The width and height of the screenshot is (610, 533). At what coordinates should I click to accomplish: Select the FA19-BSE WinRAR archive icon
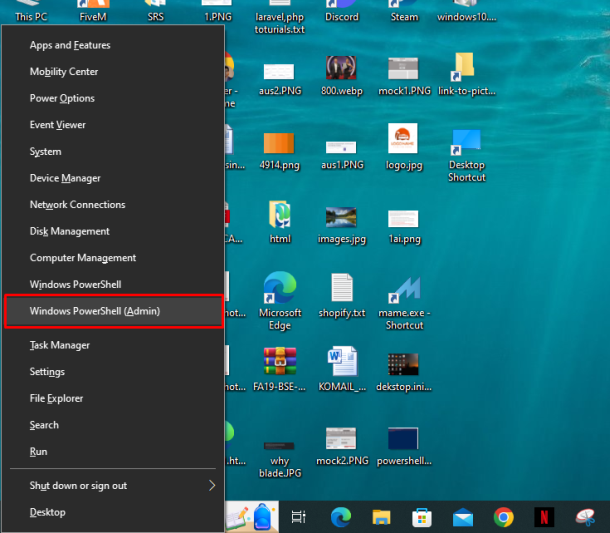coord(279,362)
